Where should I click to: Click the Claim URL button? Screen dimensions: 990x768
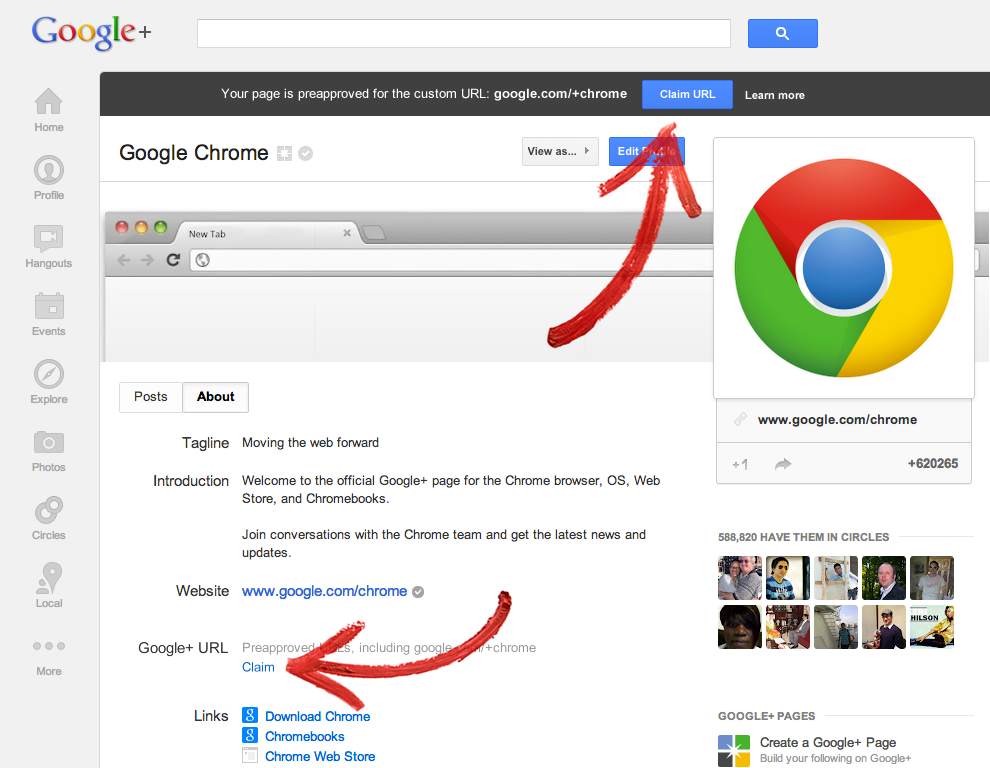click(x=687, y=94)
